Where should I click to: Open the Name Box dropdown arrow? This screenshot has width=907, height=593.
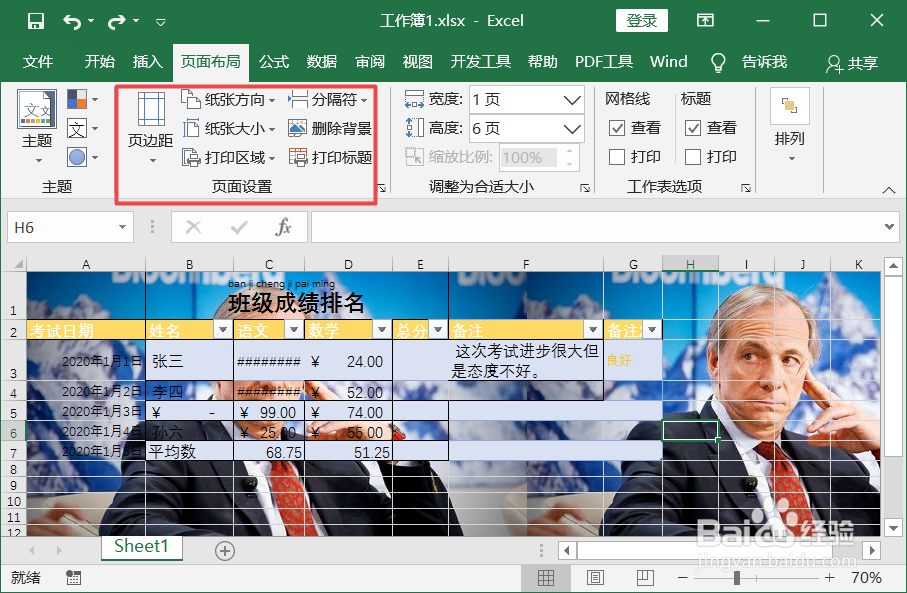pyautogui.click(x=123, y=227)
